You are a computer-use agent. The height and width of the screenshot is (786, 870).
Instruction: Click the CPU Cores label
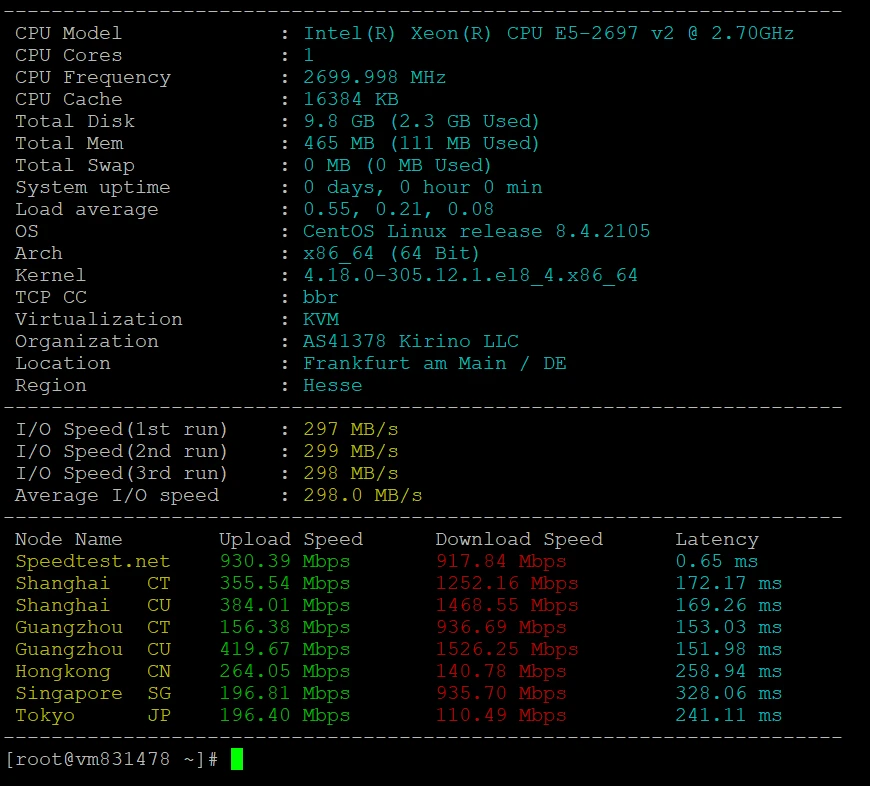[69, 55]
